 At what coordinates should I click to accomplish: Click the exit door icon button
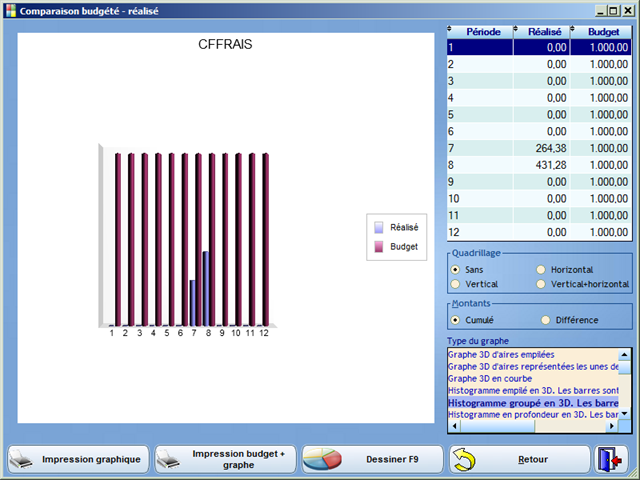point(611,459)
